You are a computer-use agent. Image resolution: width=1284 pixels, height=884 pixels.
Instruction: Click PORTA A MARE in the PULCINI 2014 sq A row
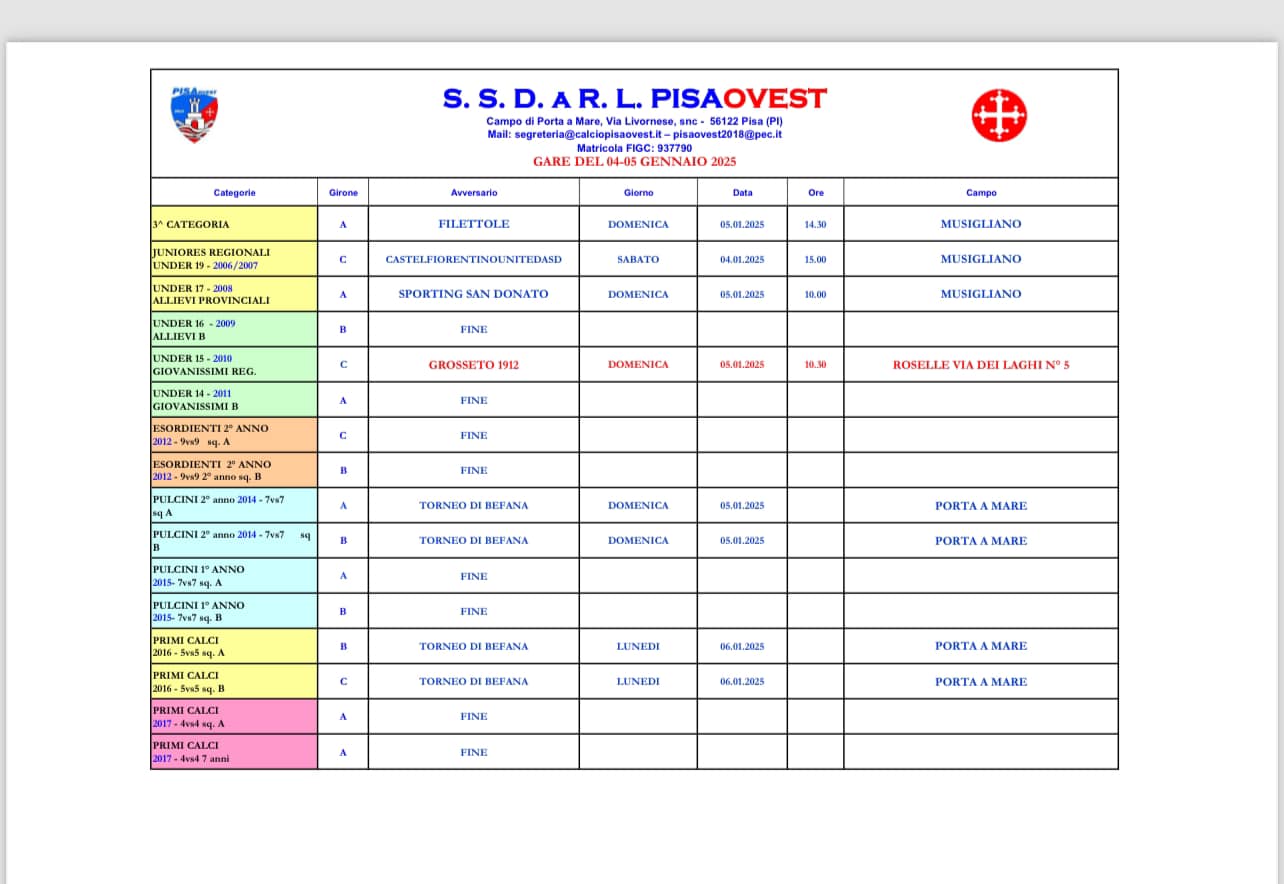(981, 505)
